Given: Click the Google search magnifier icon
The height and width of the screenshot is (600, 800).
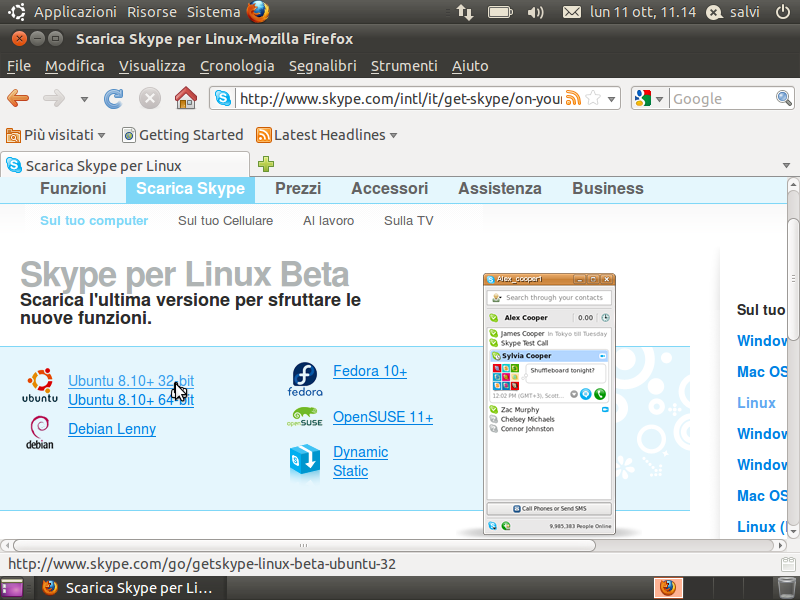Looking at the screenshot, I should point(784,98).
